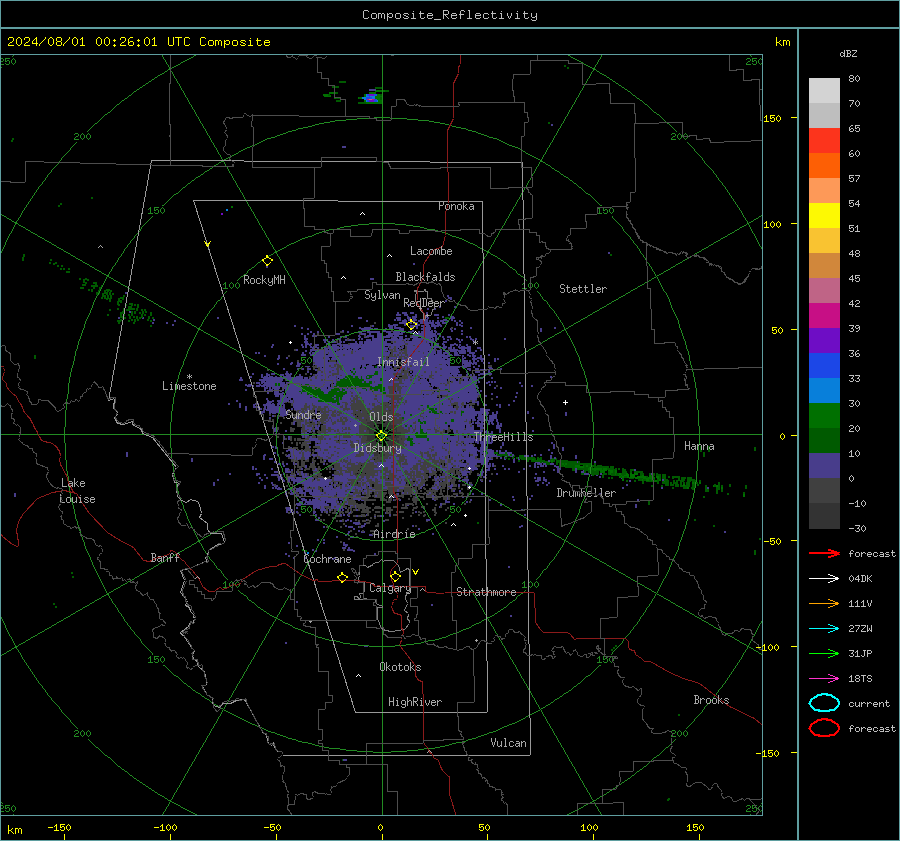Click the Sylvan label on map
This screenshot has height=841, width=900.
pos(382,295)
